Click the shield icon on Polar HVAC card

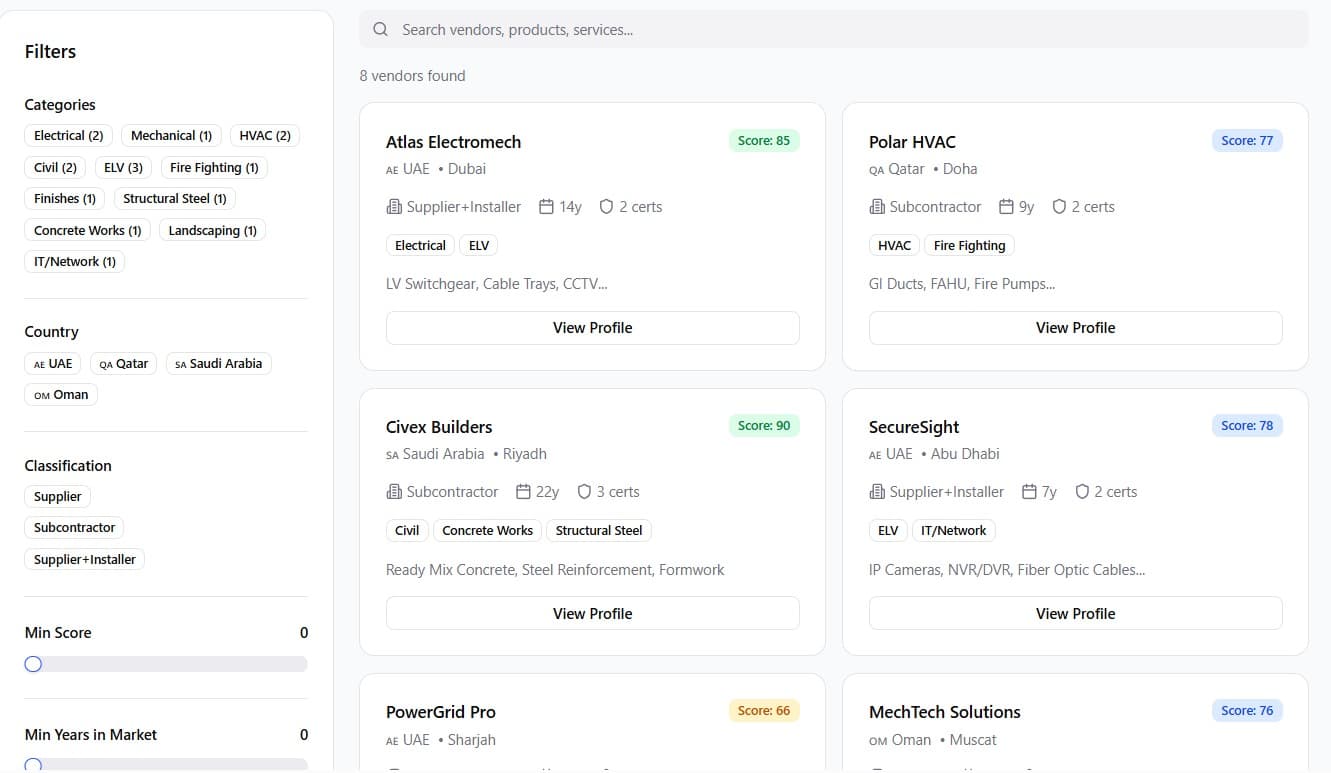(1059, 207)
